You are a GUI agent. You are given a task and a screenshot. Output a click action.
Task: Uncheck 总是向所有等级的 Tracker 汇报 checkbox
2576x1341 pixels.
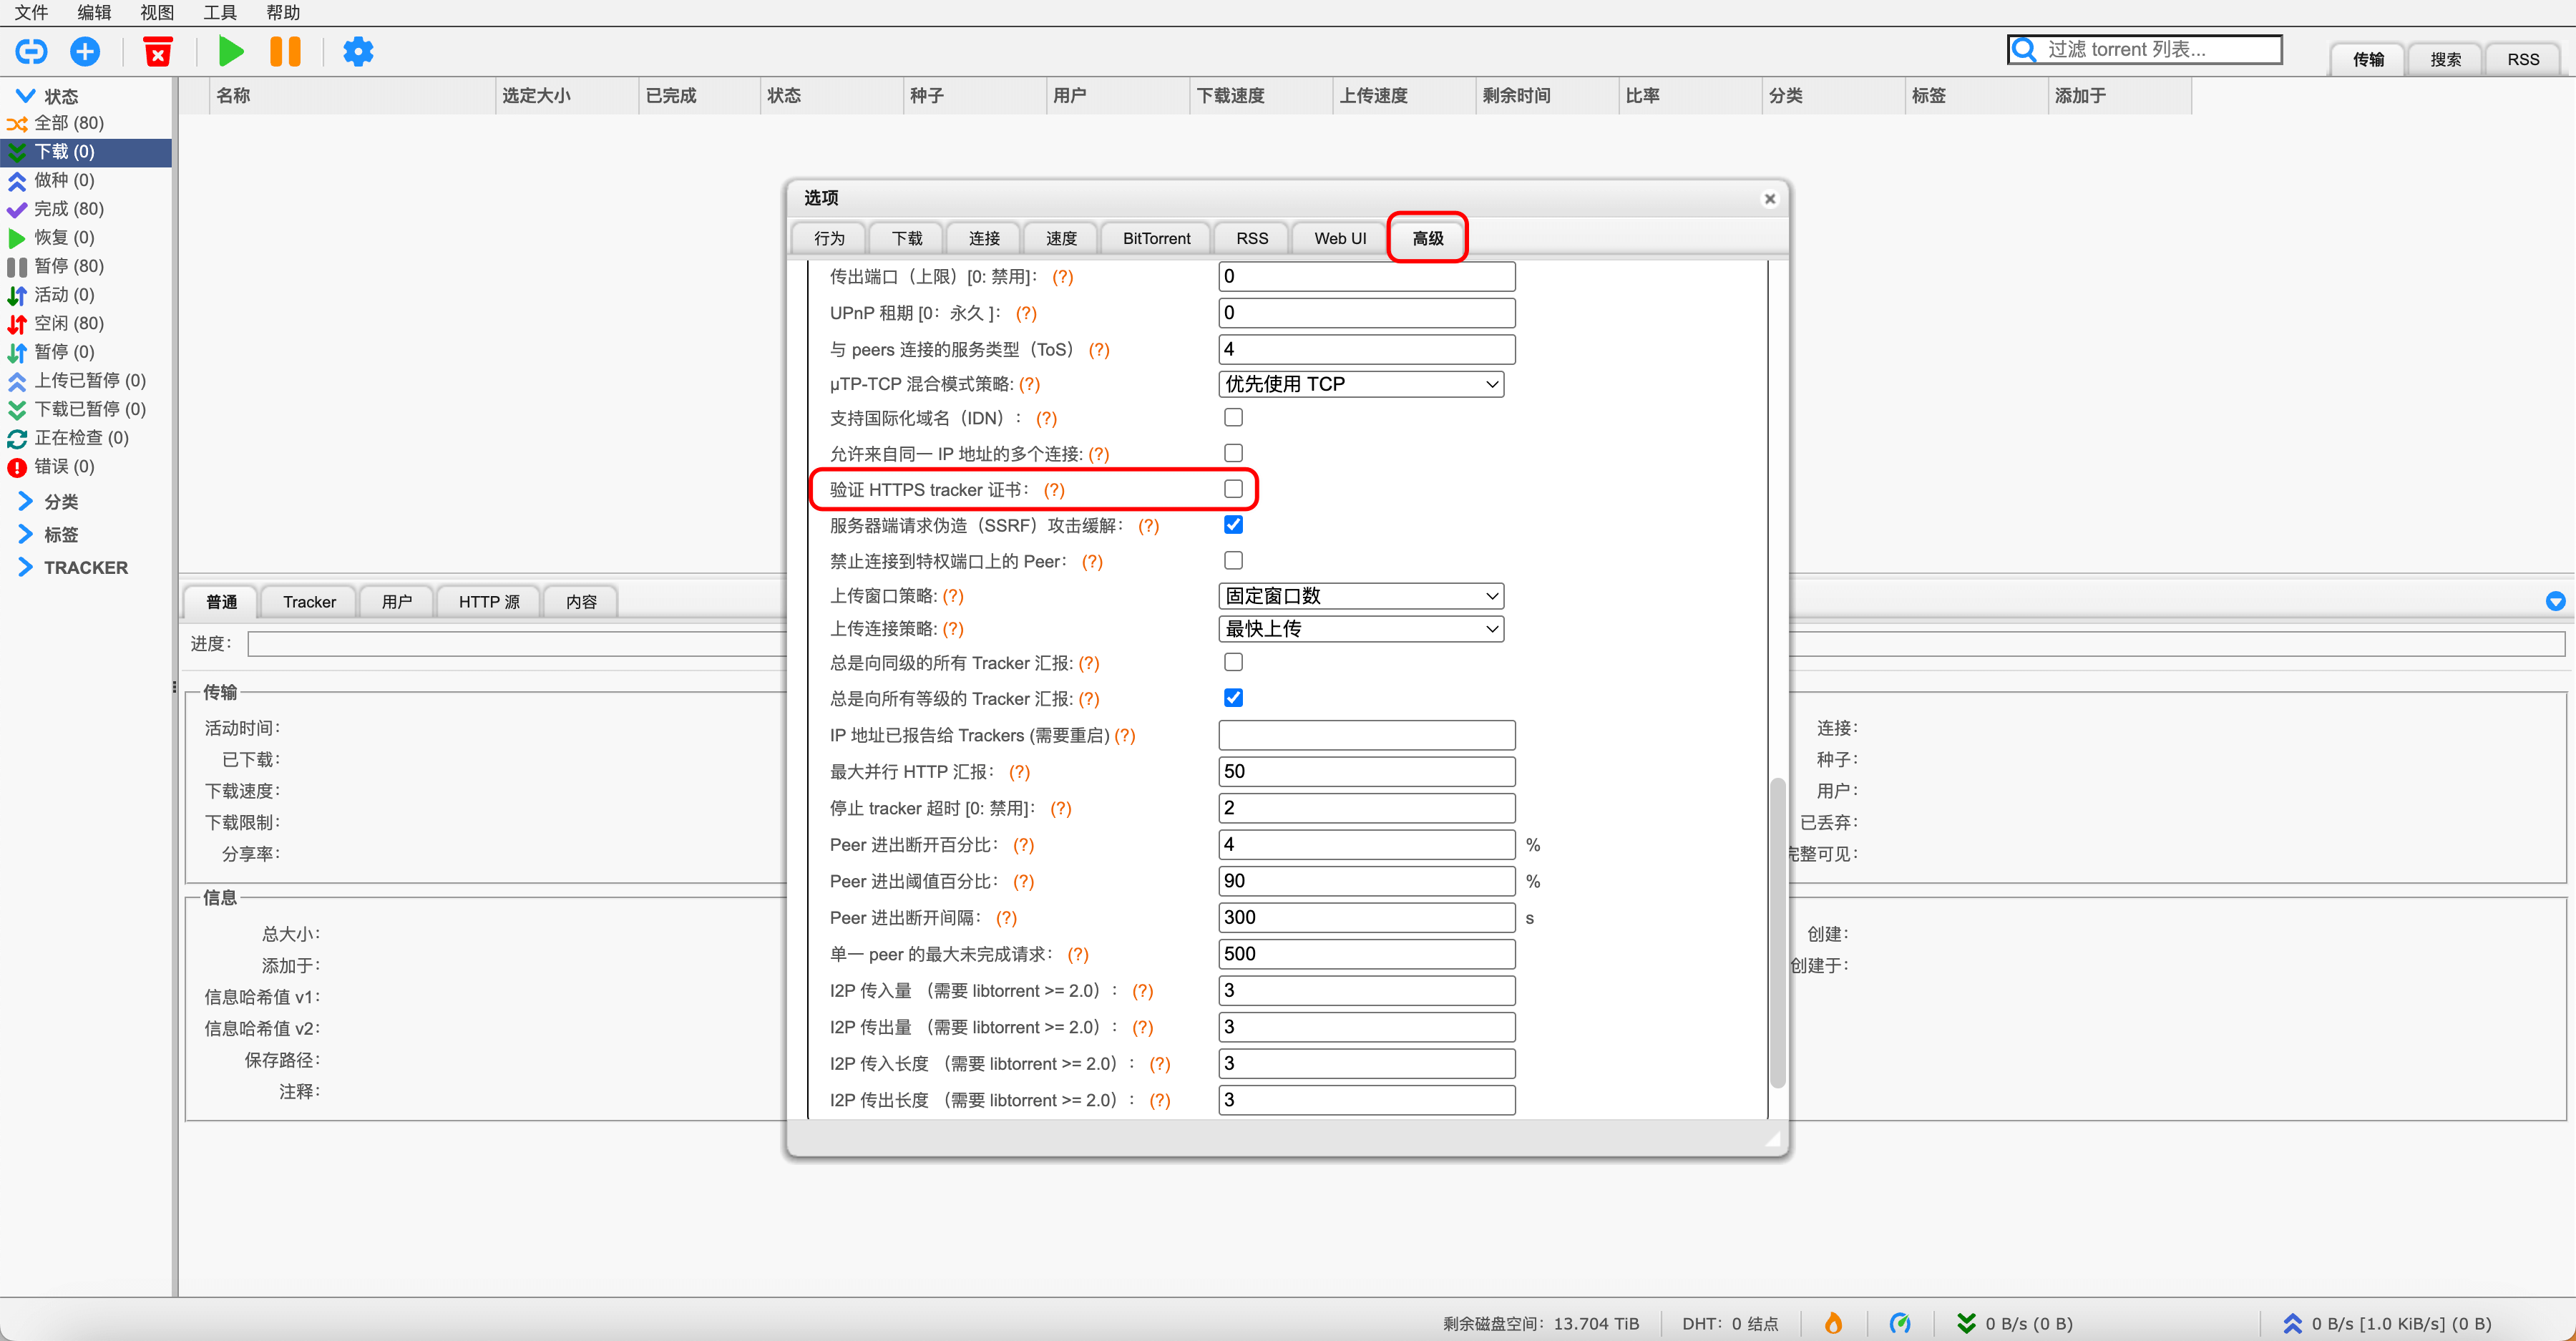[1233, 698]
